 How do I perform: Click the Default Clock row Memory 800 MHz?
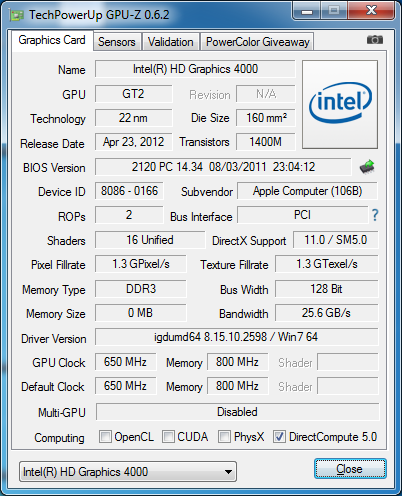point(237,386)
